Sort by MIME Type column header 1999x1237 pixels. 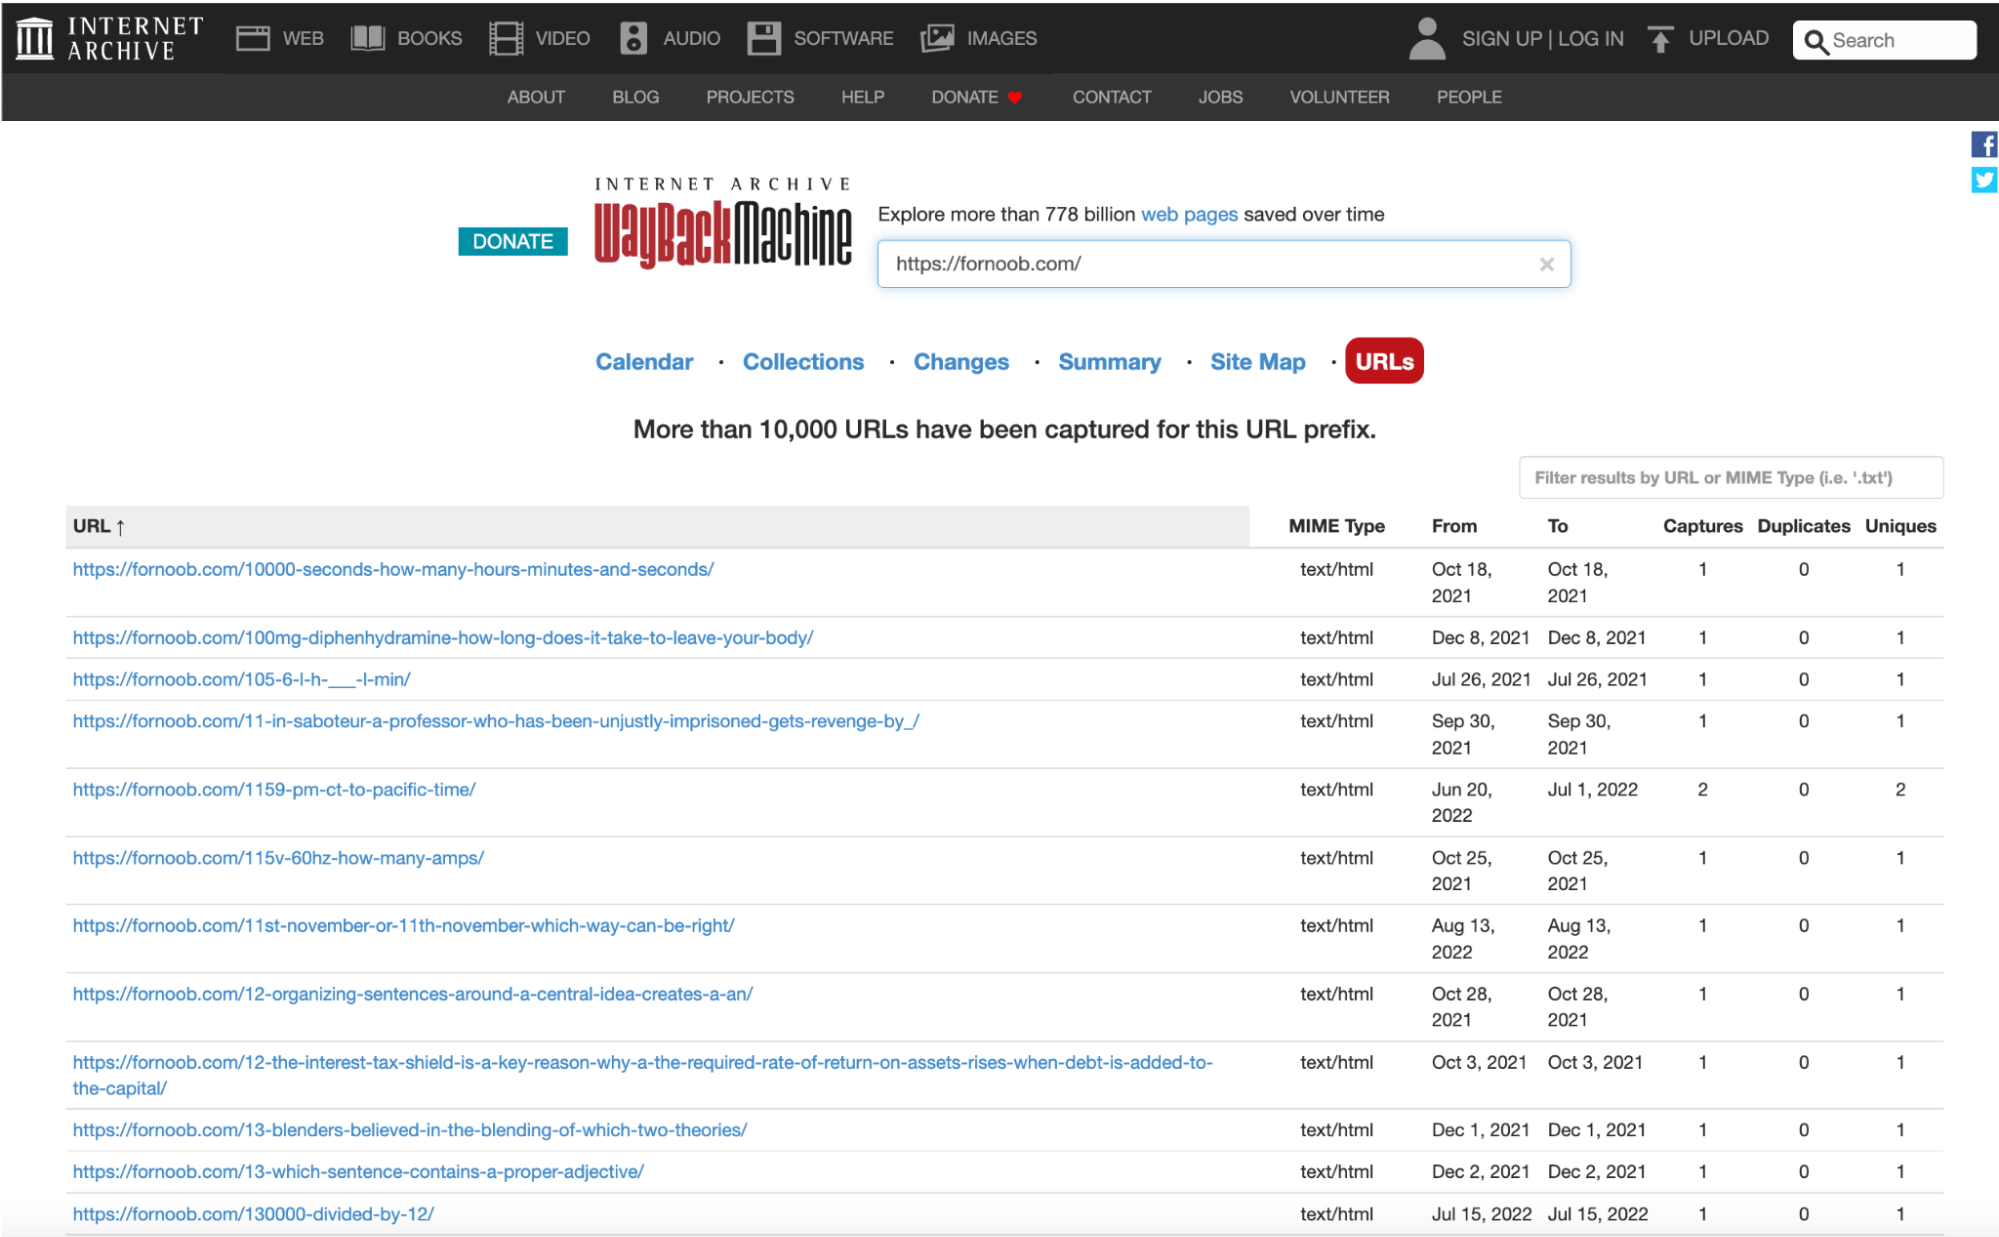coord(1336,526)
